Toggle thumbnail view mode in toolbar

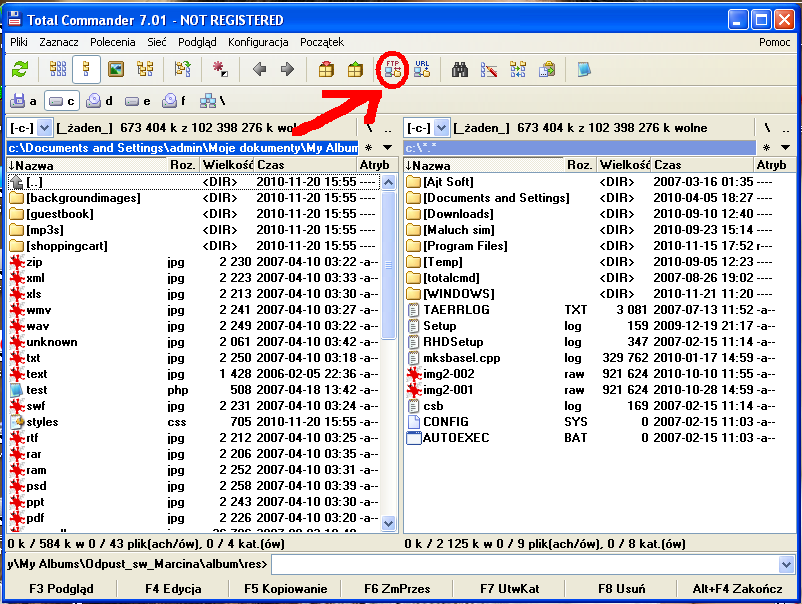coord(116,70)
